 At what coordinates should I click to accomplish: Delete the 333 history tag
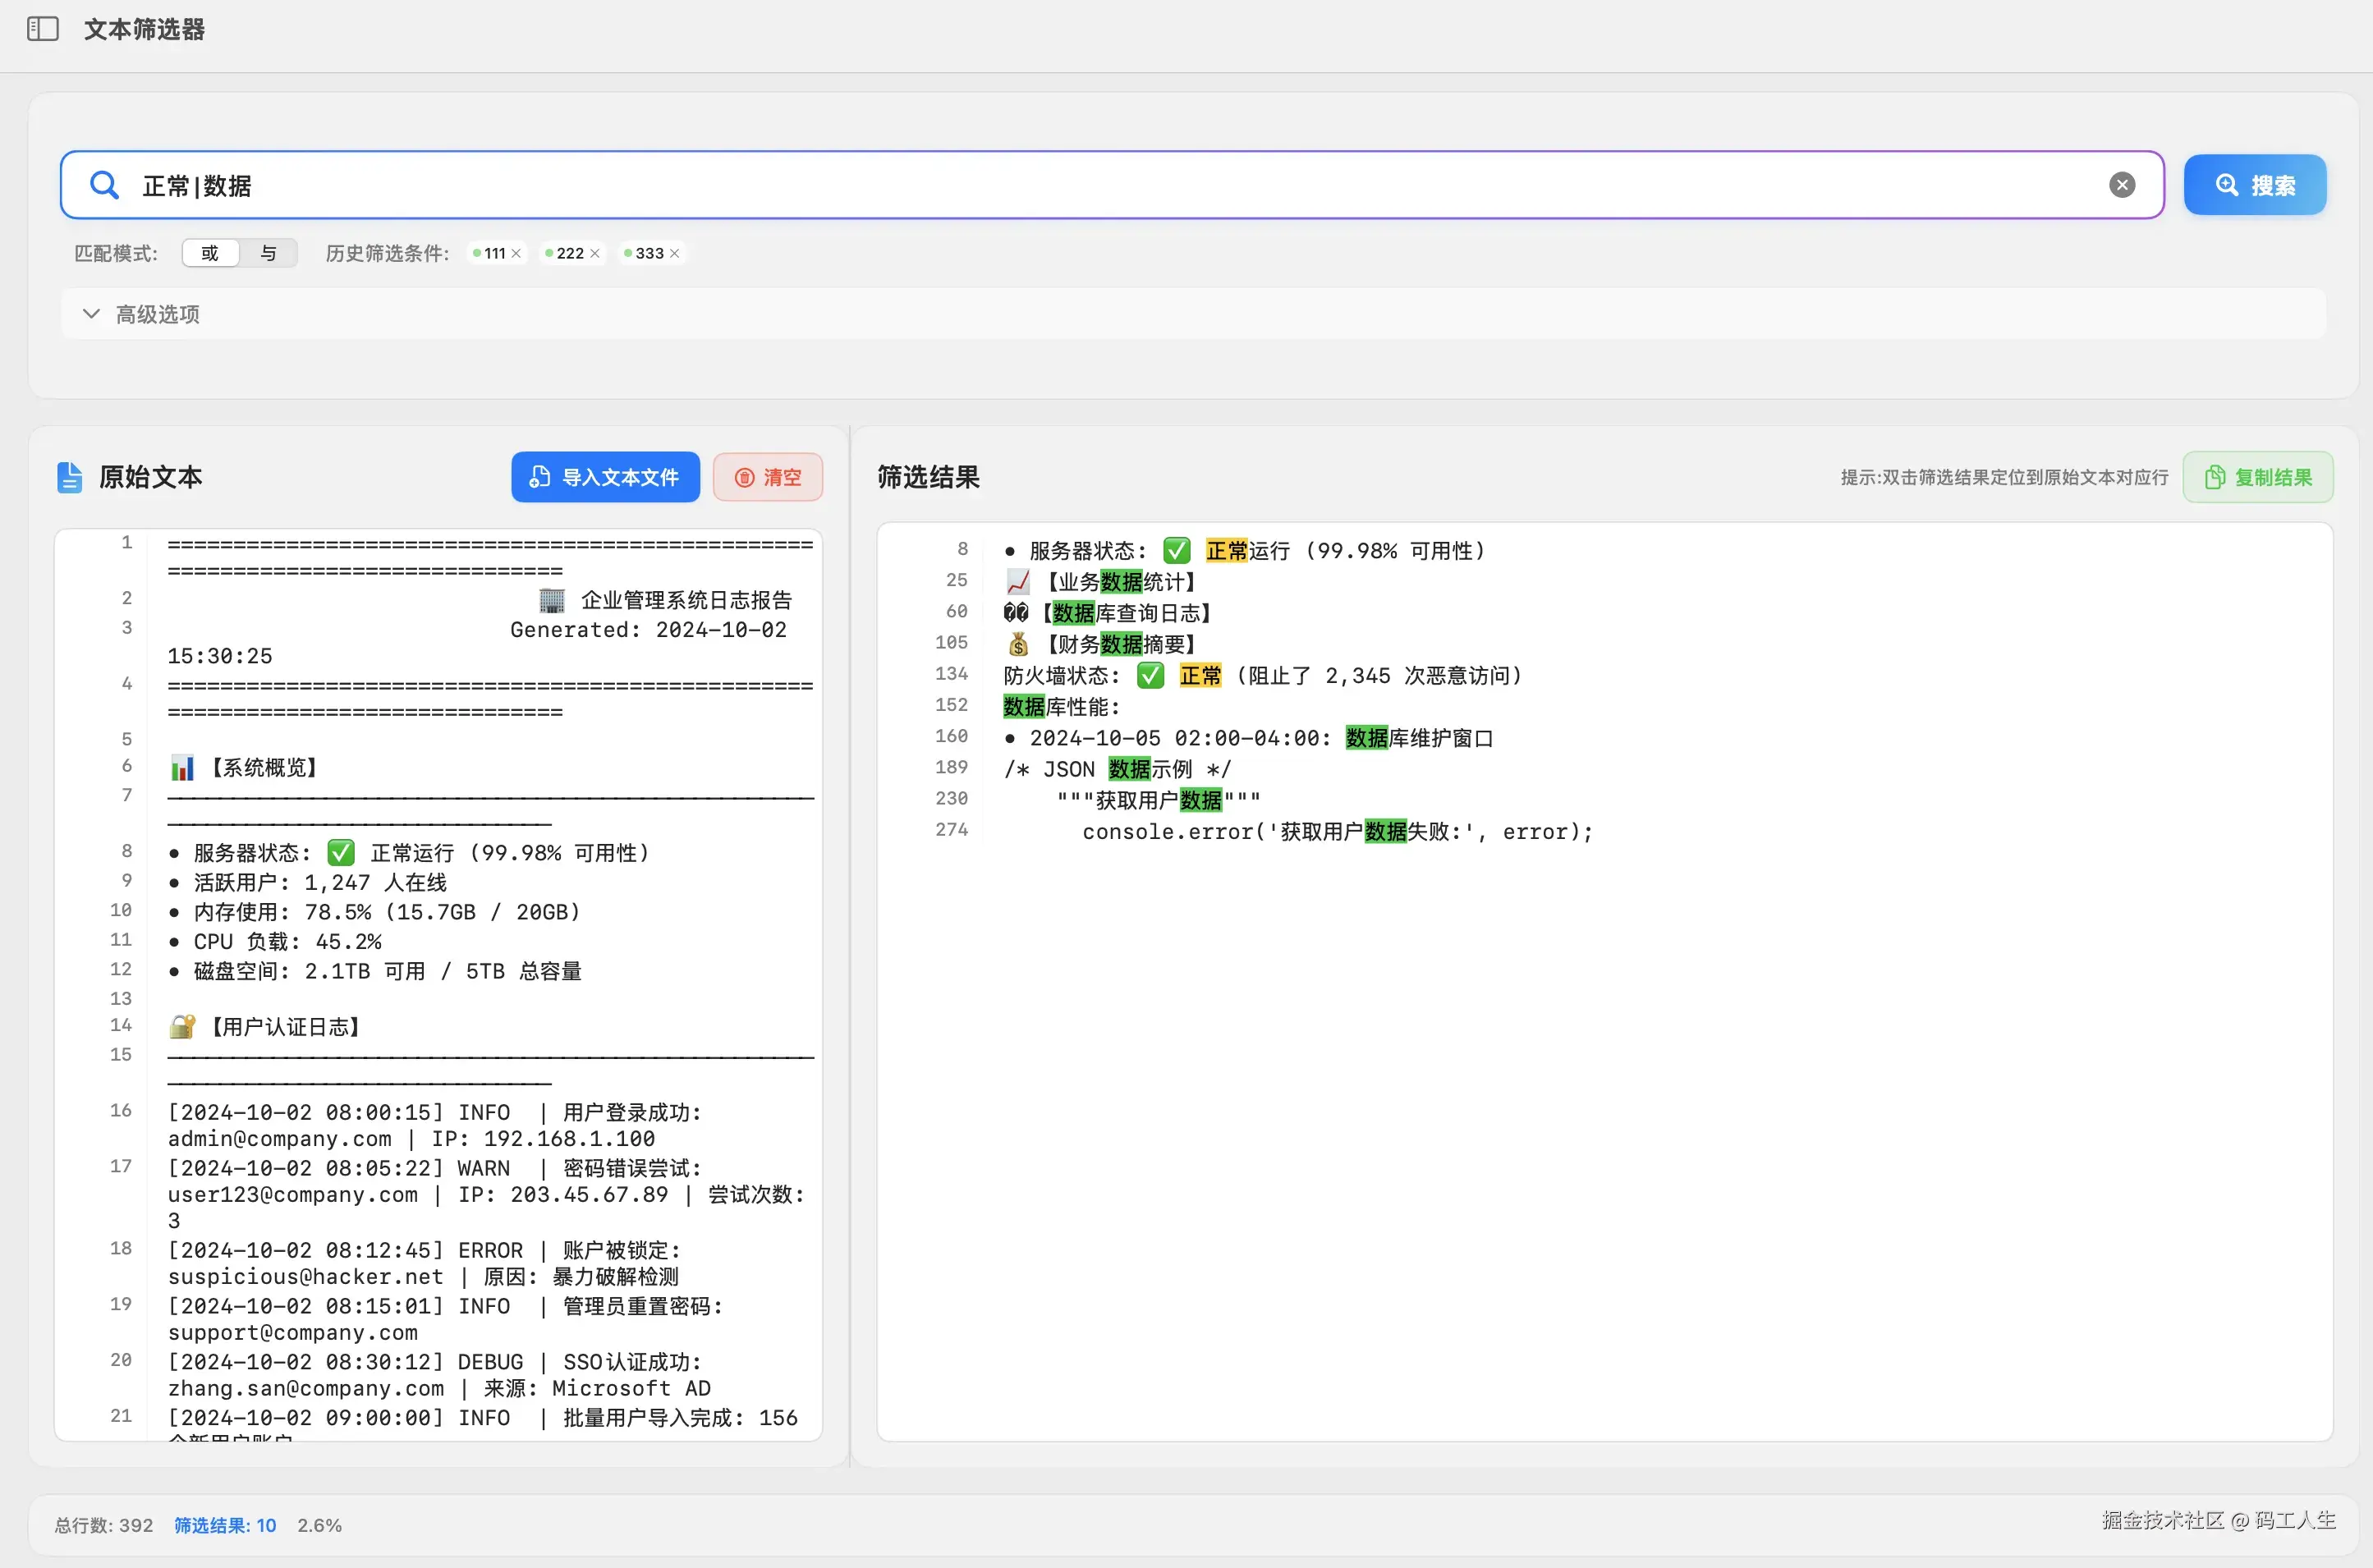click(x=675, y=254)
